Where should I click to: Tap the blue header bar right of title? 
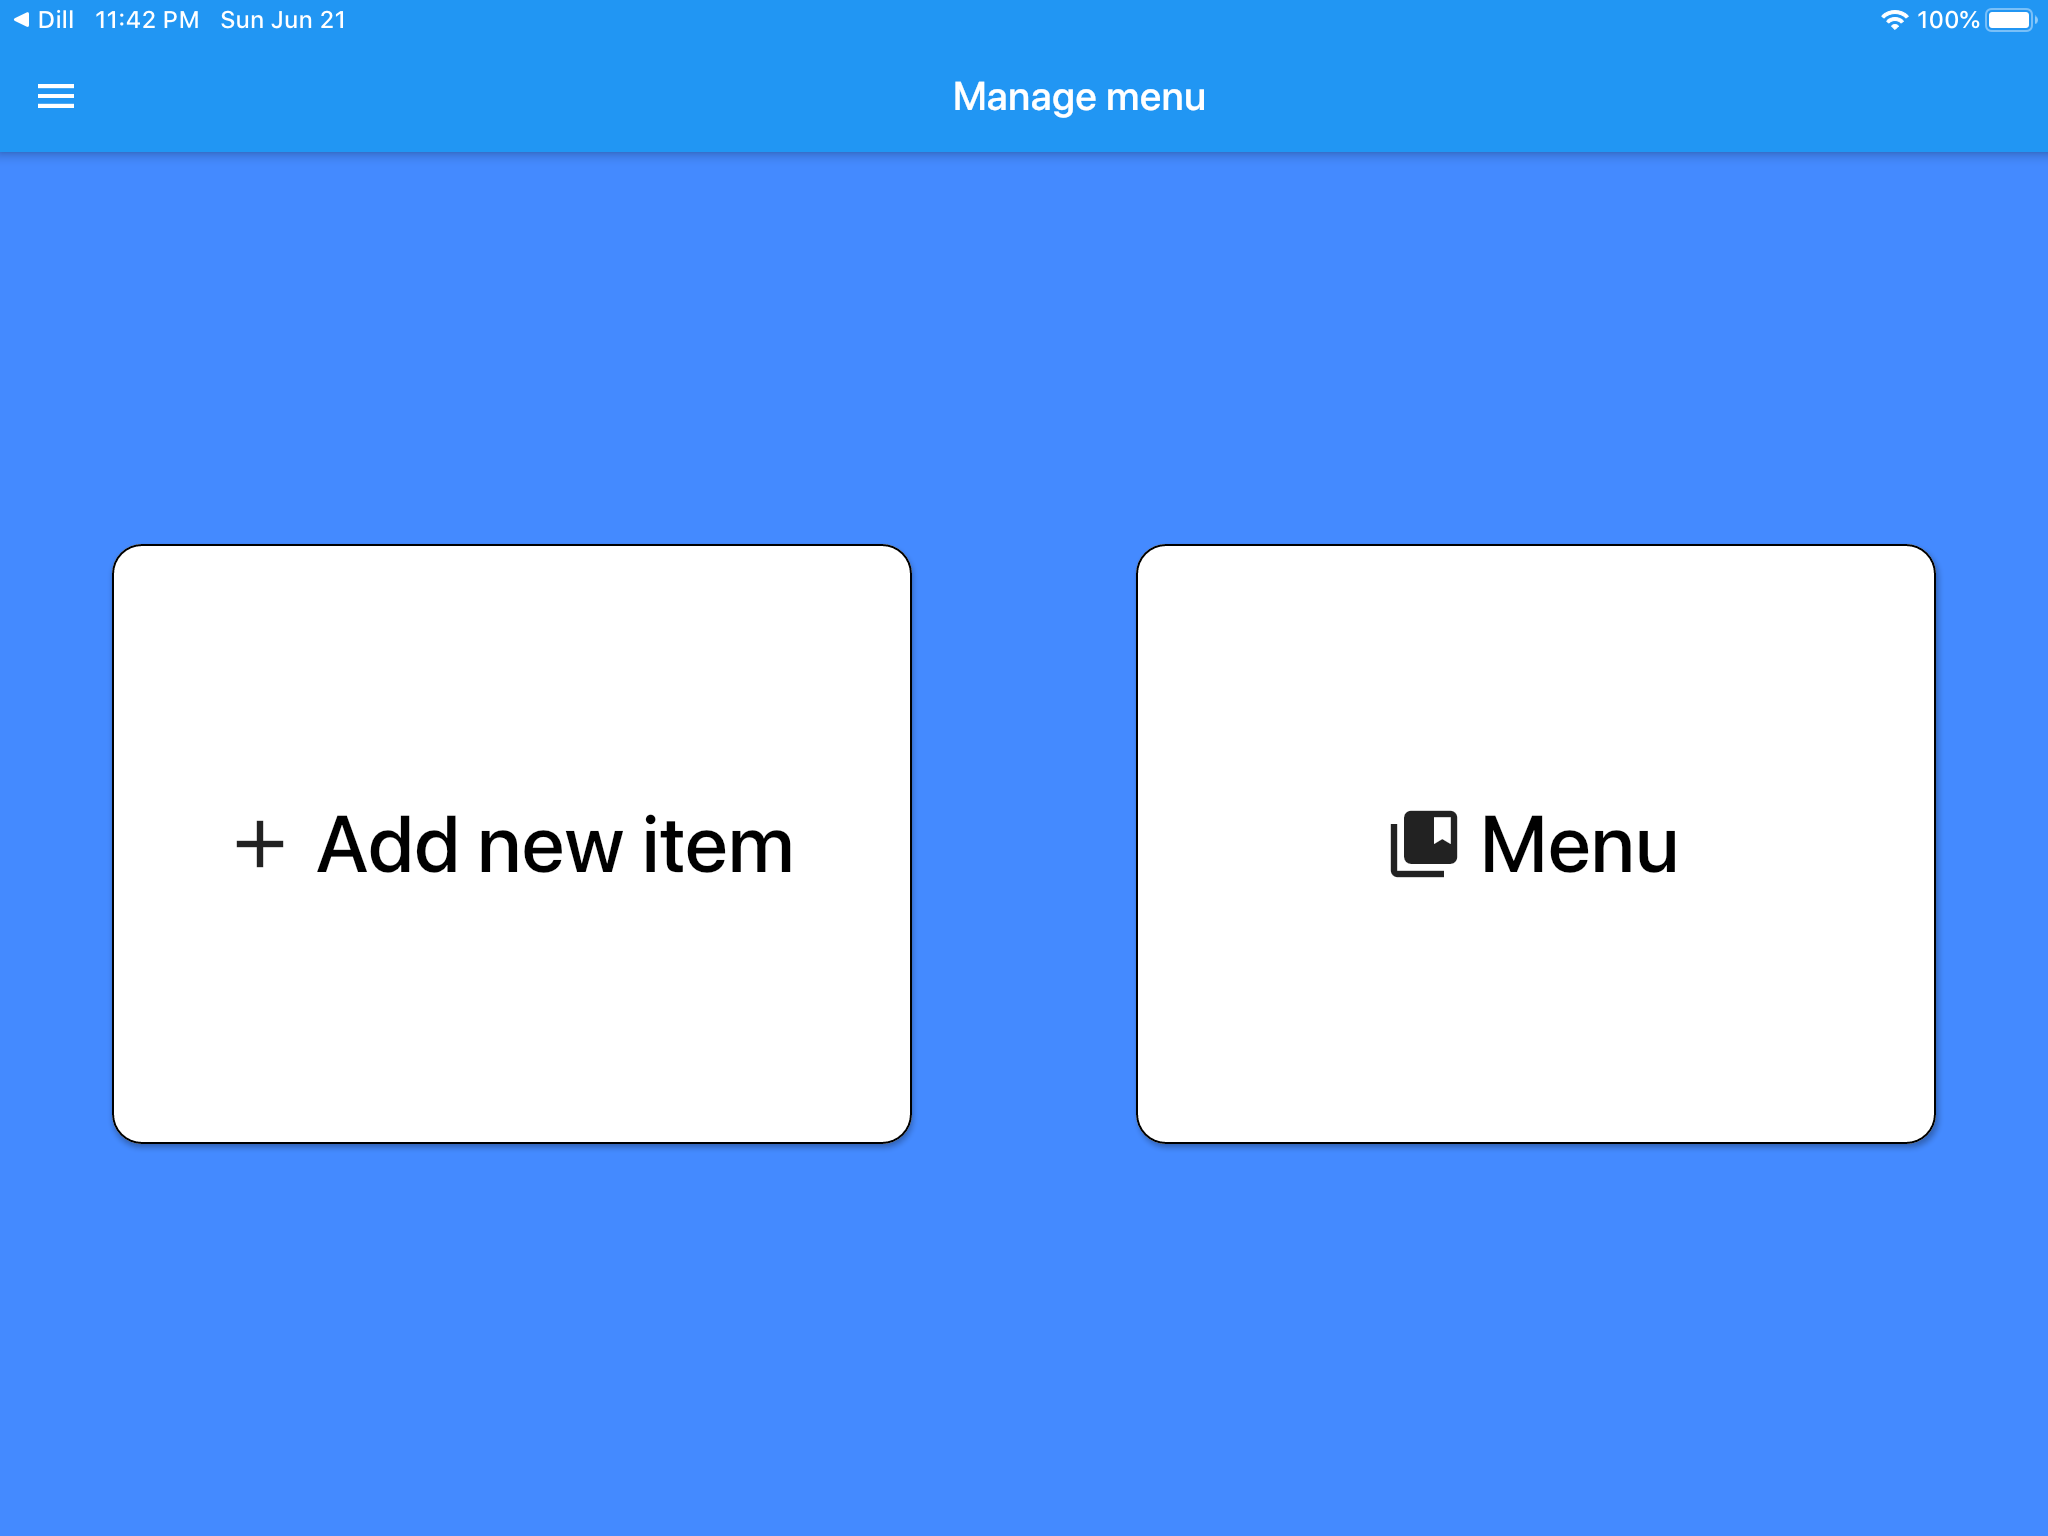1600,97
